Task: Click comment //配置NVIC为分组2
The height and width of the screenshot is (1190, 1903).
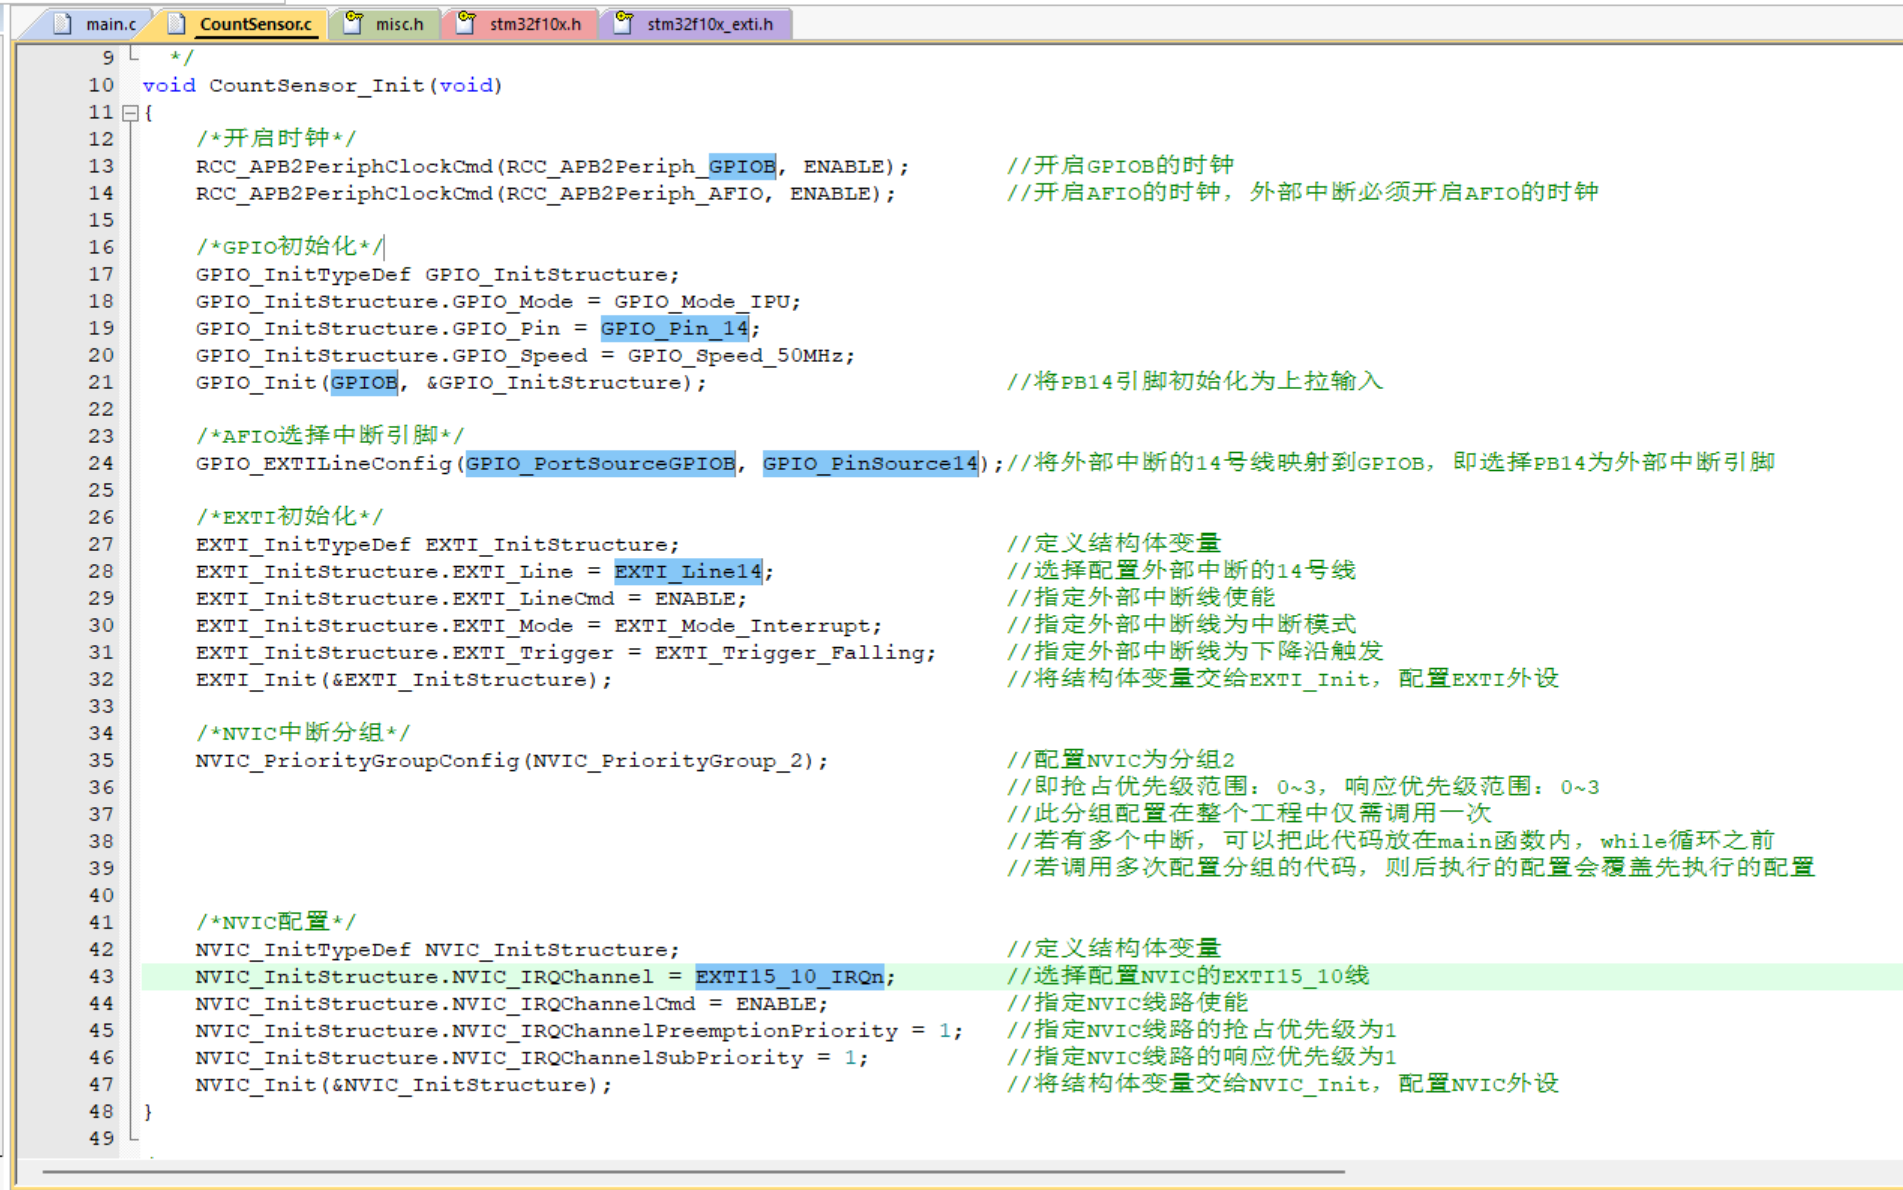Action: pos(1121,759)
